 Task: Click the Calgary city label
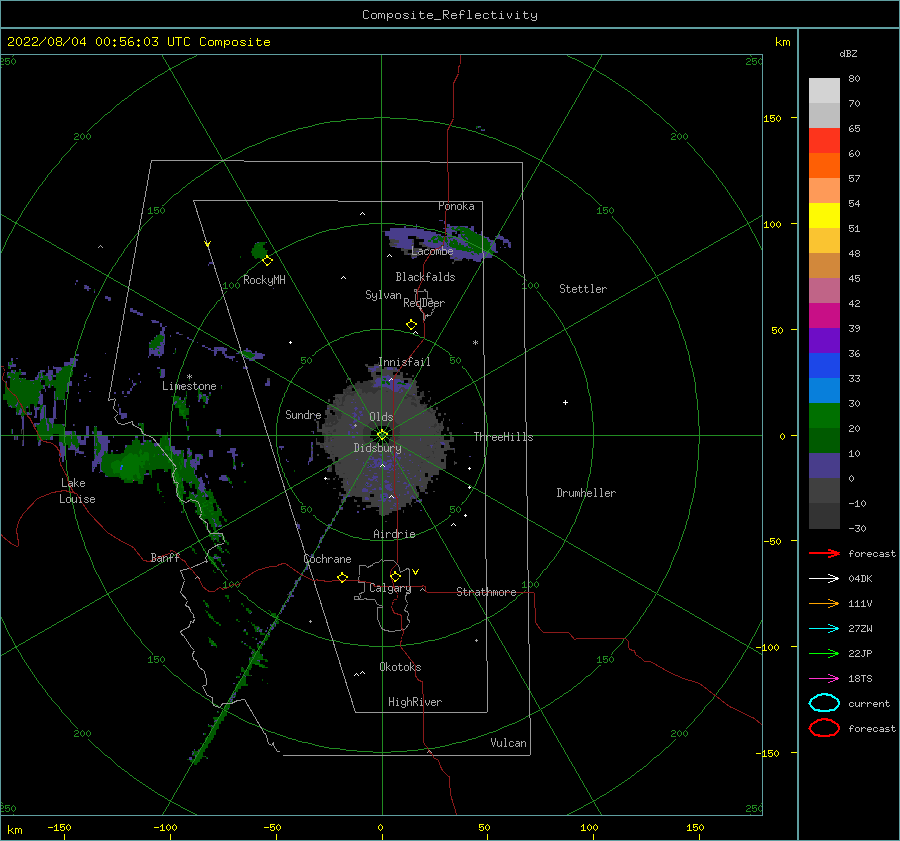390,588
